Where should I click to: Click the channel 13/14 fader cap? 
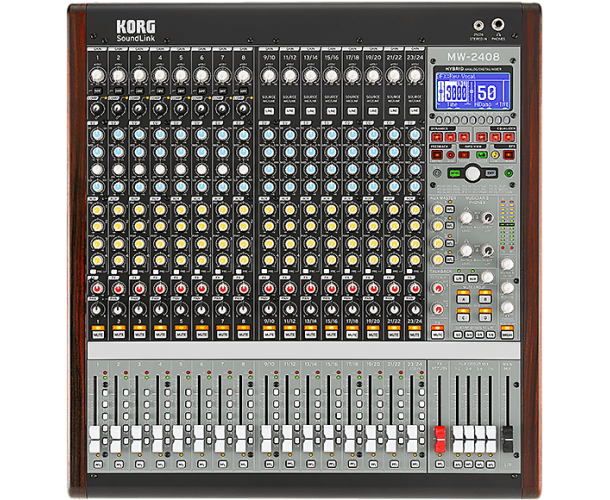(308, 439)
